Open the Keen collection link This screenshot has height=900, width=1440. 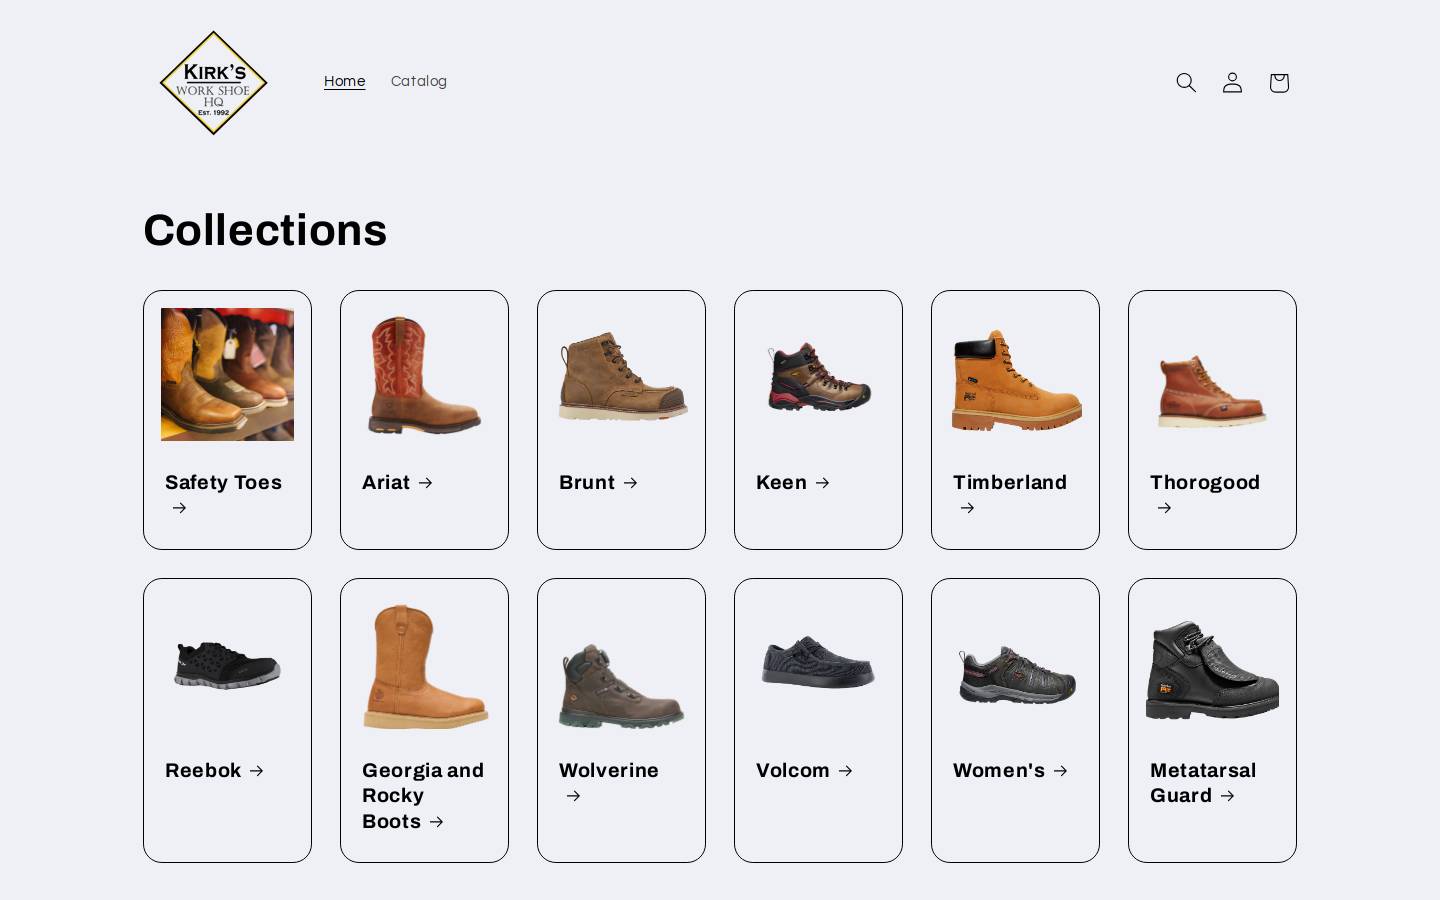coord(793,482)
